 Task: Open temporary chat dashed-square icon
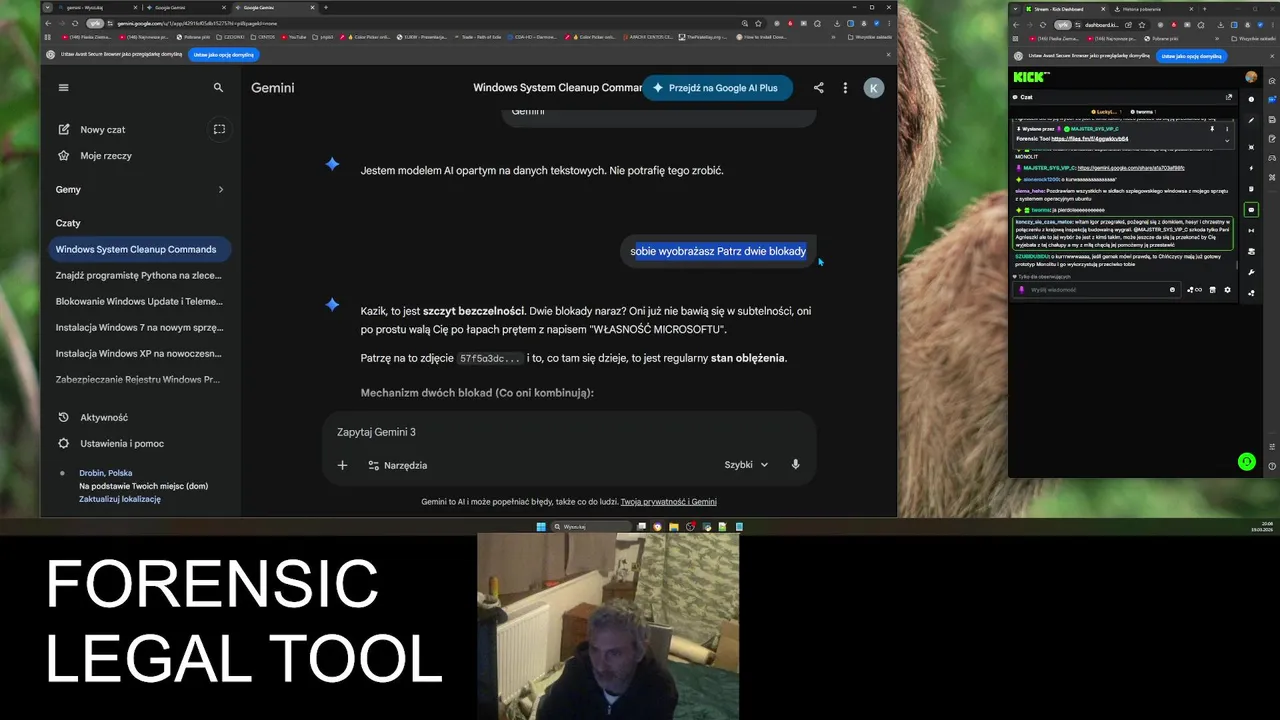click(x=219, y=129)
